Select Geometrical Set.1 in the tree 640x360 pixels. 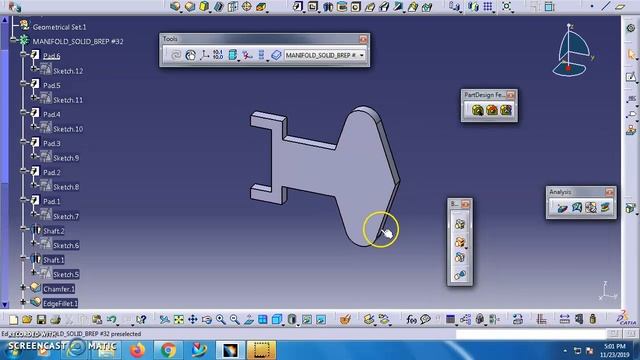(60, 27)
